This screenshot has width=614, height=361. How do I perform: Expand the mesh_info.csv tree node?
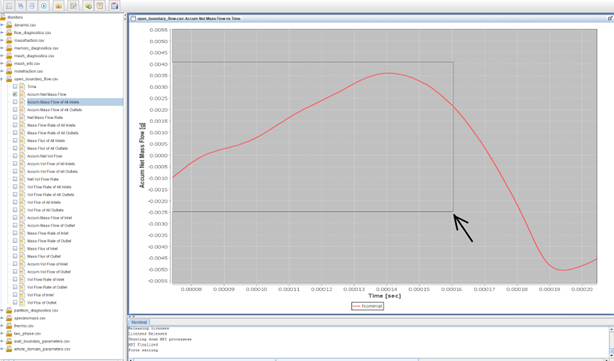(2, 63)
